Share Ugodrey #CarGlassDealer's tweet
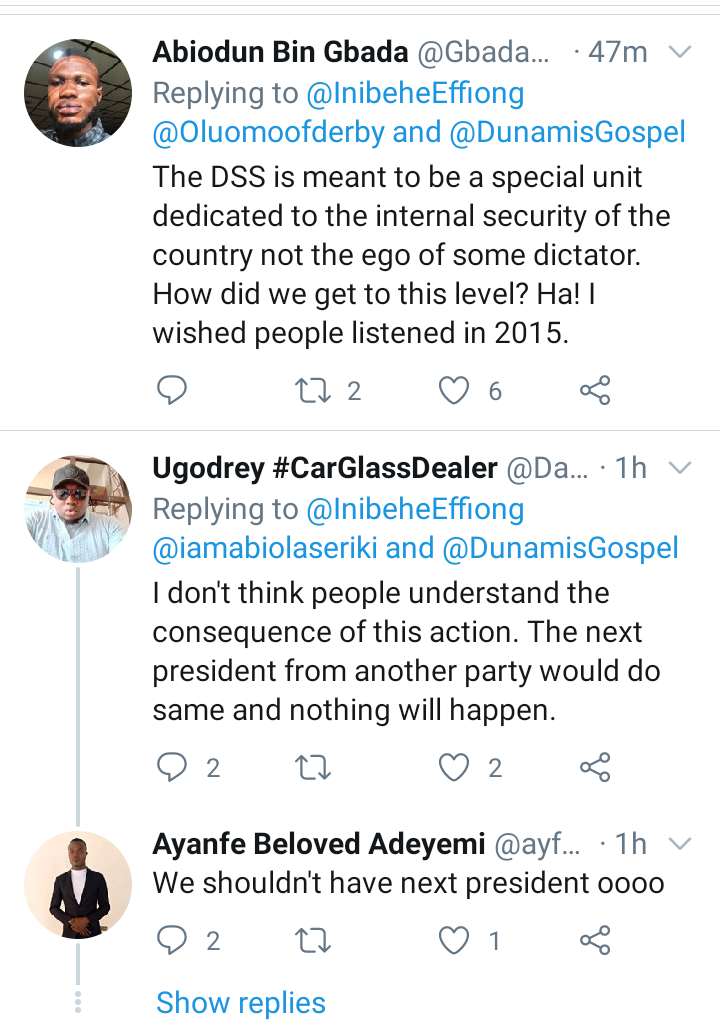 (595, 767)
